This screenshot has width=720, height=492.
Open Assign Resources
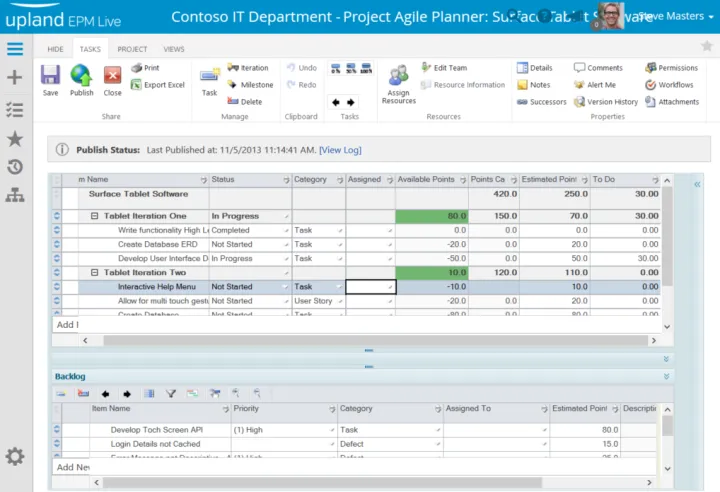pos(399,85)
